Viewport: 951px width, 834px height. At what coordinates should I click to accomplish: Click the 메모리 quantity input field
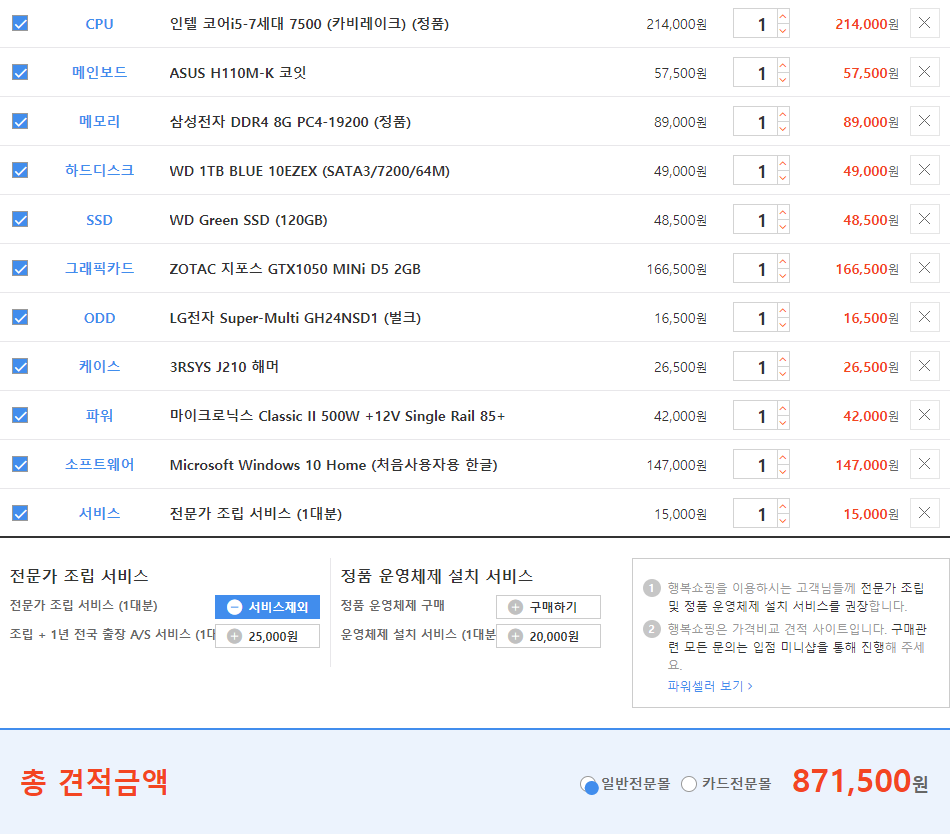click(x=755, y=122)
